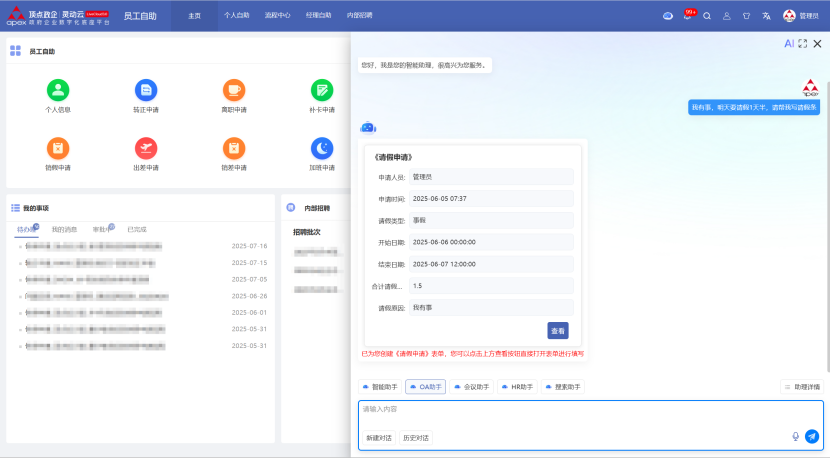The image size is (830, 458).
Task: Click the language translate icon
Action: click(766, 16)
